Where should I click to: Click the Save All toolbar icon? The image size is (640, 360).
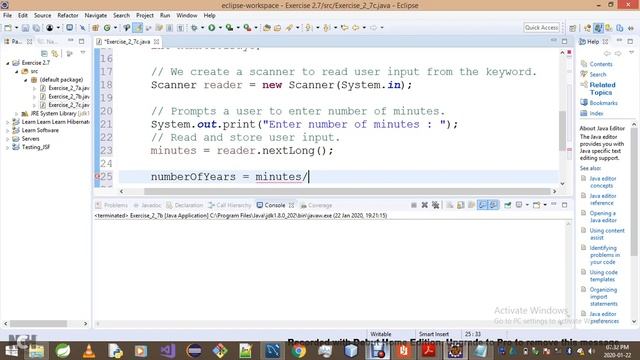pyautogui.click(x=36, y=28)
